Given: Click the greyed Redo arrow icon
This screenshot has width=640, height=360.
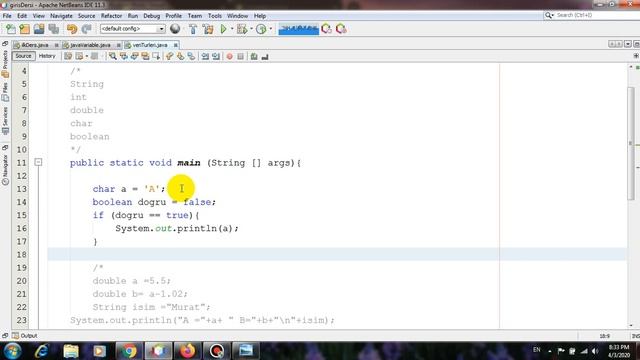Looking at the screenshot, I should coord(86,29).
